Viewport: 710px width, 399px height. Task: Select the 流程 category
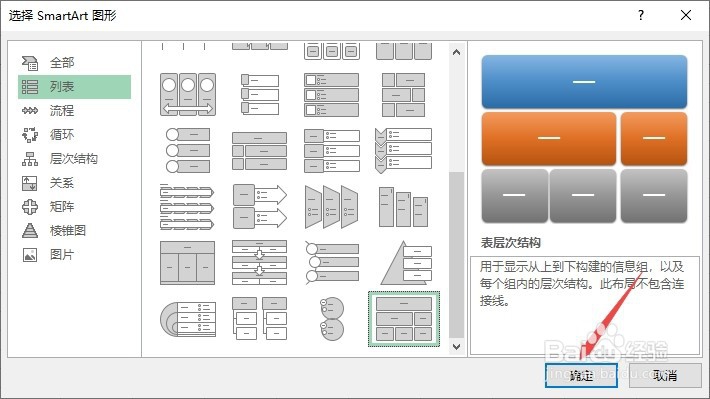click(x=74, y=111)
